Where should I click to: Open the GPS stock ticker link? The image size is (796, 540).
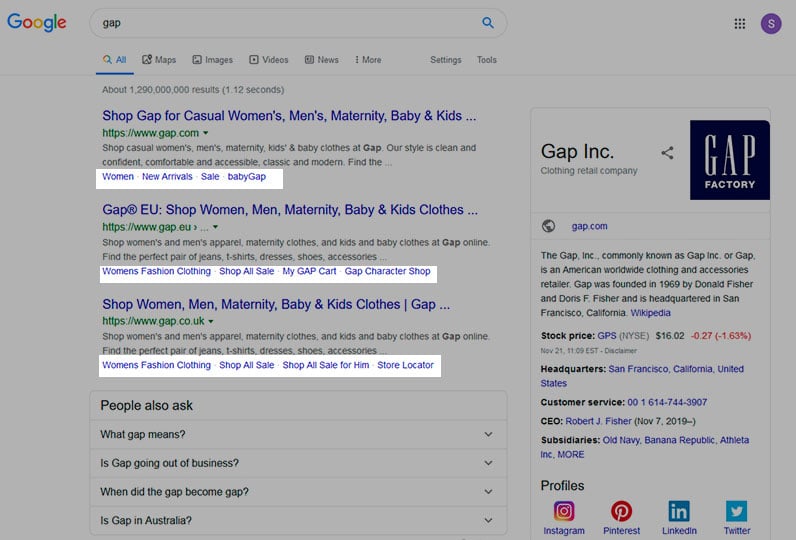click(x=607, y=335)
